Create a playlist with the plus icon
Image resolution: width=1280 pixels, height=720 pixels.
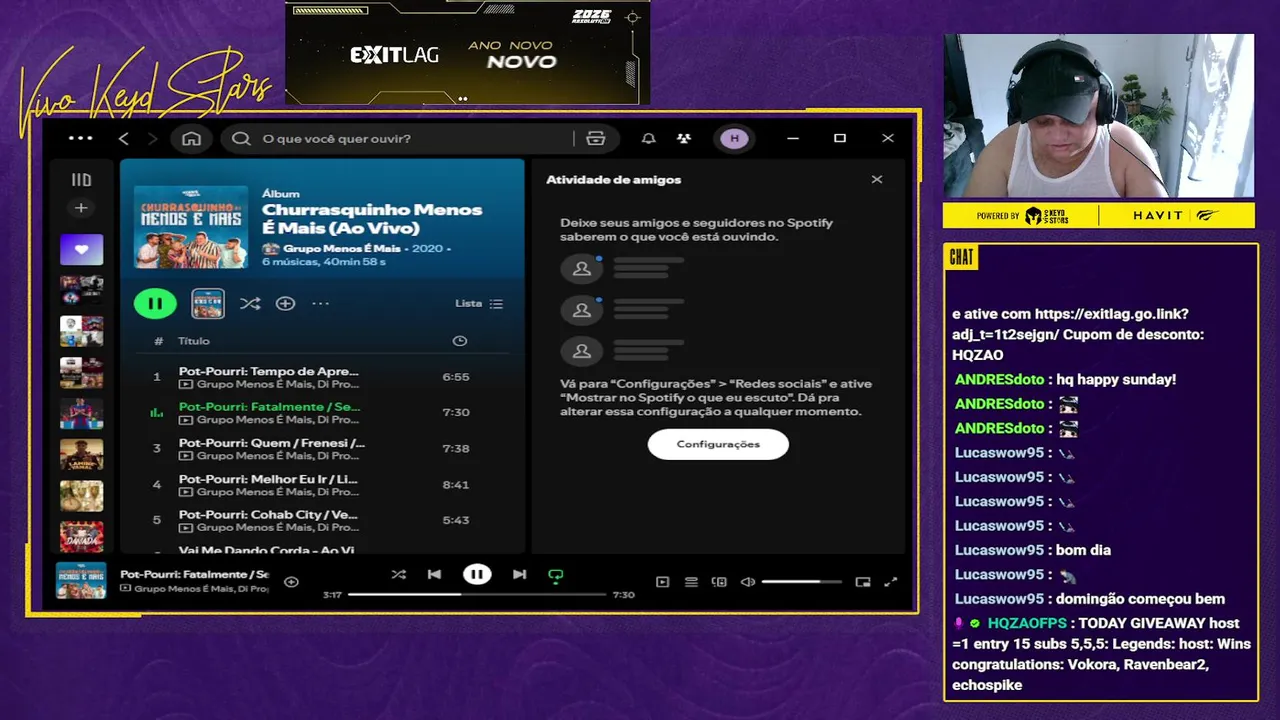81,208
